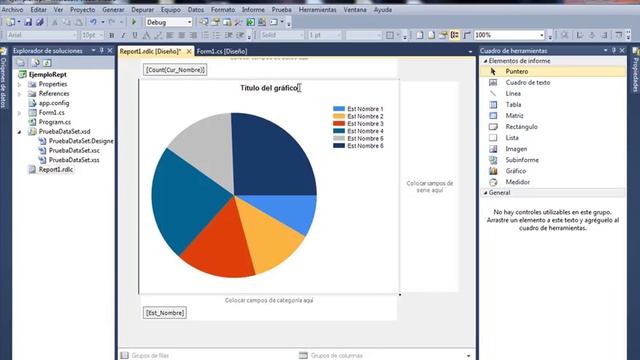Expand the Form1.cs node
Viewport: 640px width, 360px height.
(19, 113)
